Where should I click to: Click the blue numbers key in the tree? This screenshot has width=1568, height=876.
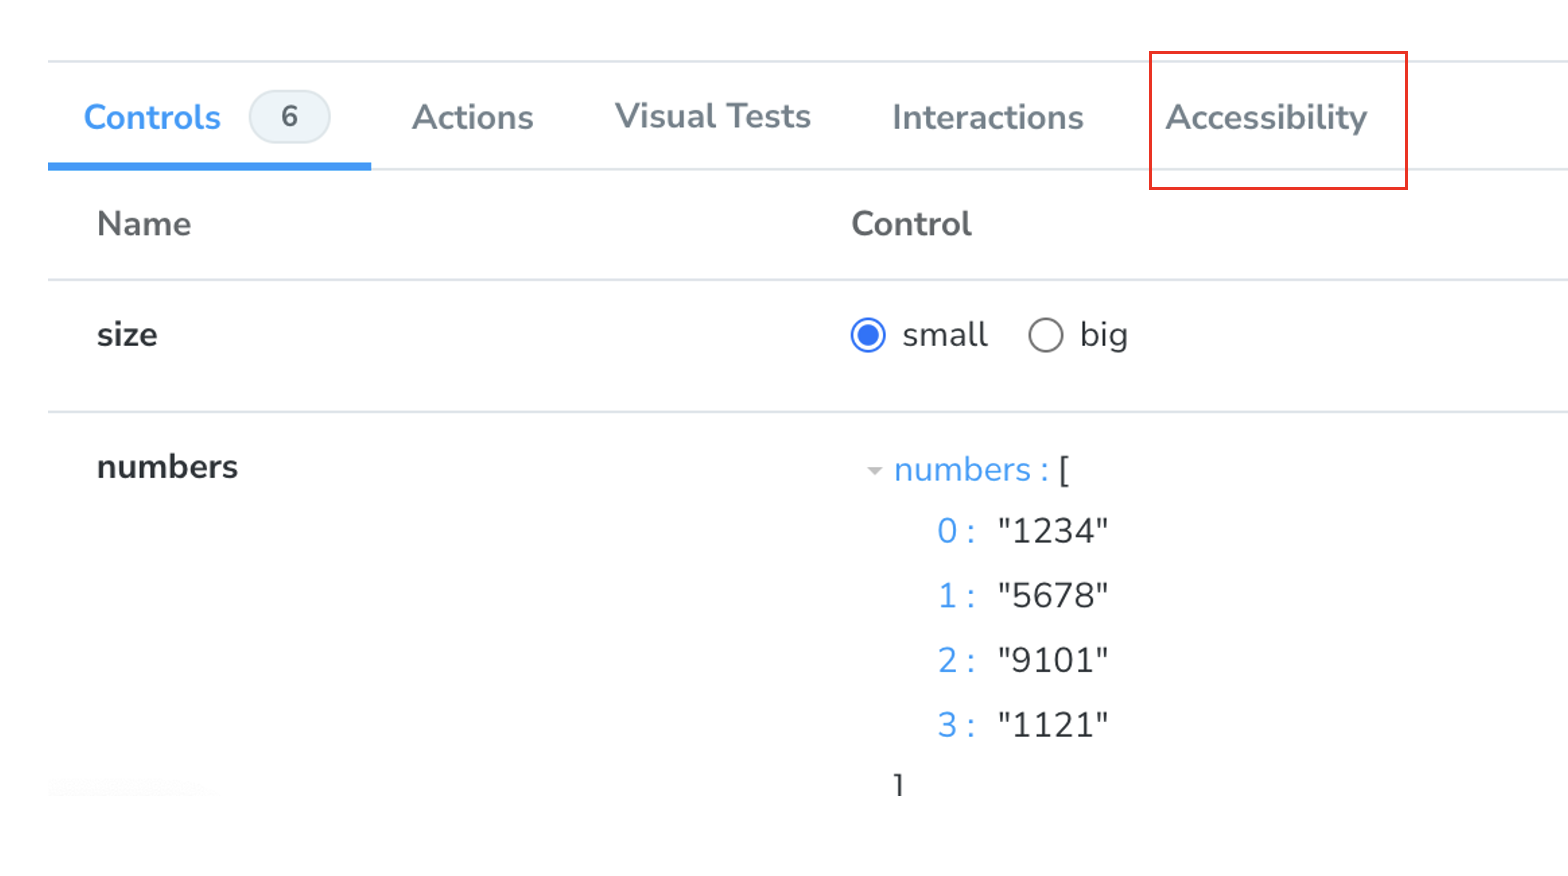point(962,470)
